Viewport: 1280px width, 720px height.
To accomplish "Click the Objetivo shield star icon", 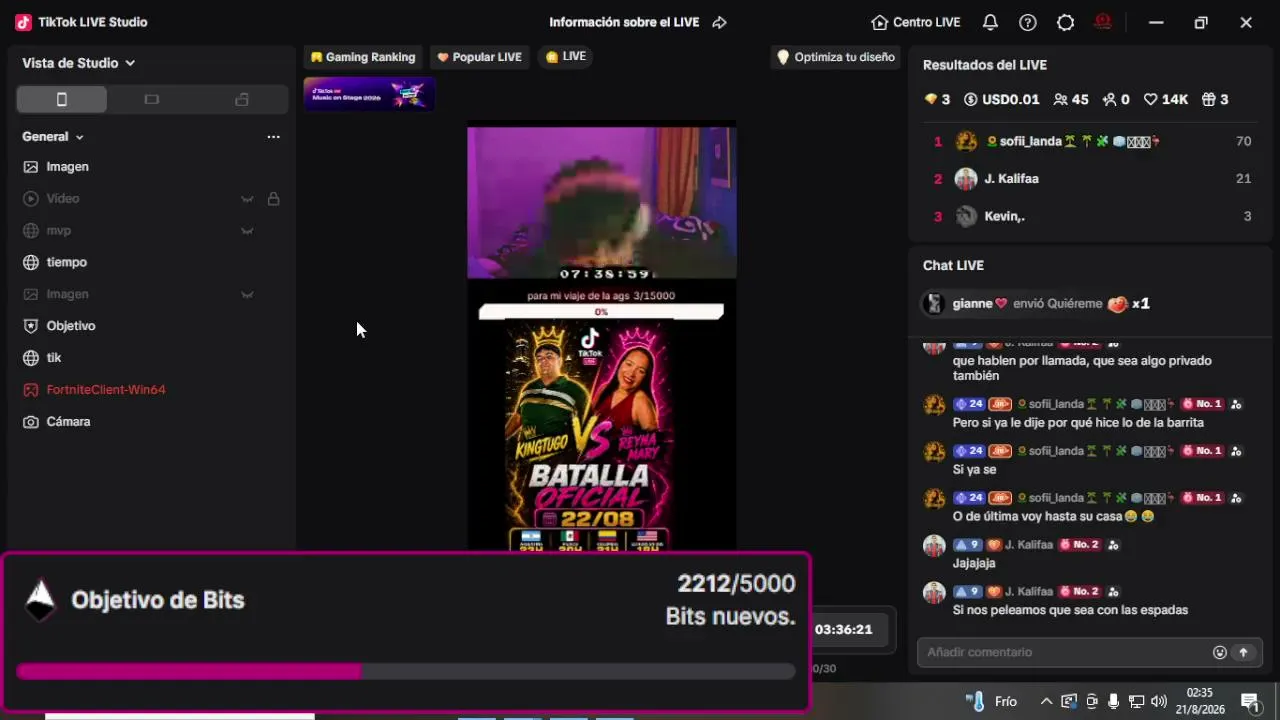I will (x=31, y=326).
